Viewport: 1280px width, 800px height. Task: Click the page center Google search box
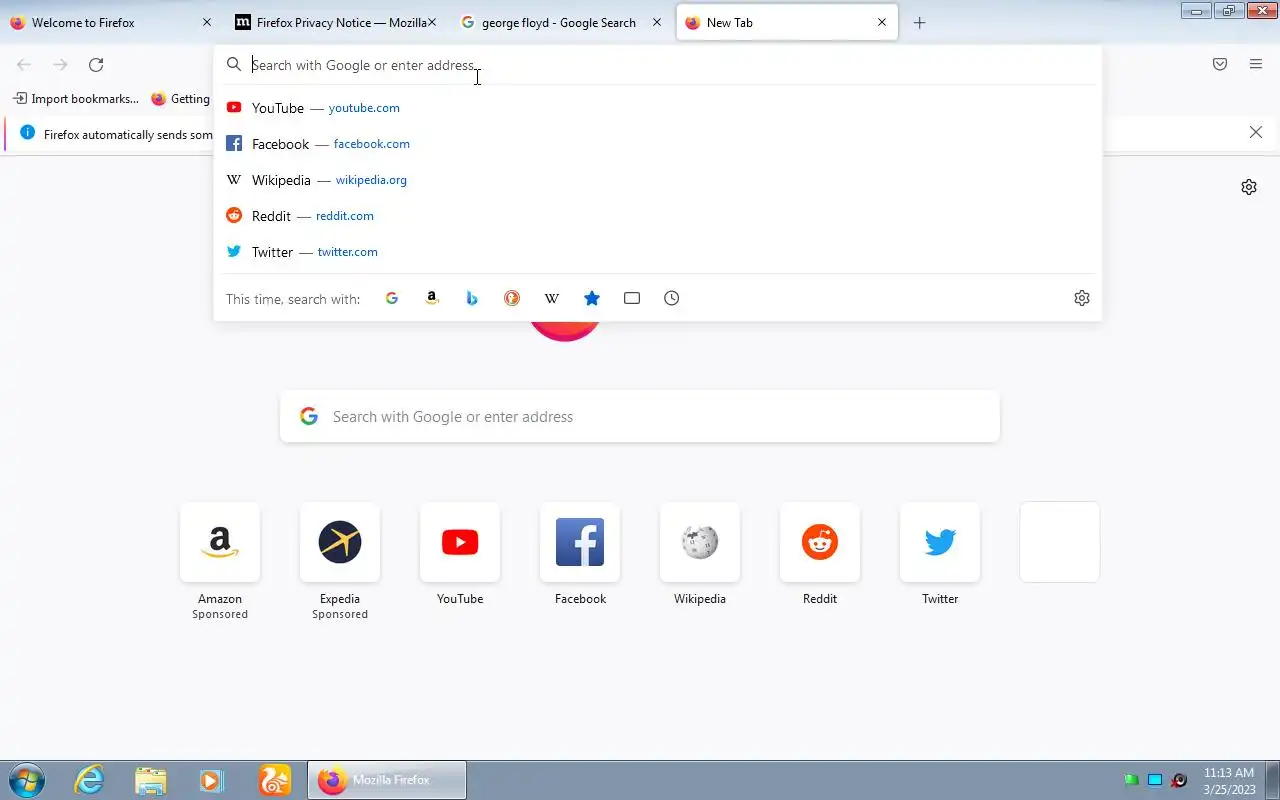click(x=640, y=416)
